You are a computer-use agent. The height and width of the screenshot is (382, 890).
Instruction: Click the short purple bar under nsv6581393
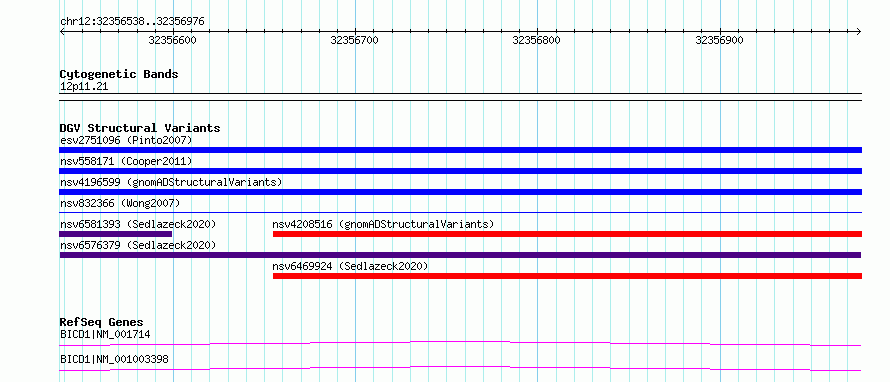point(116,234)
